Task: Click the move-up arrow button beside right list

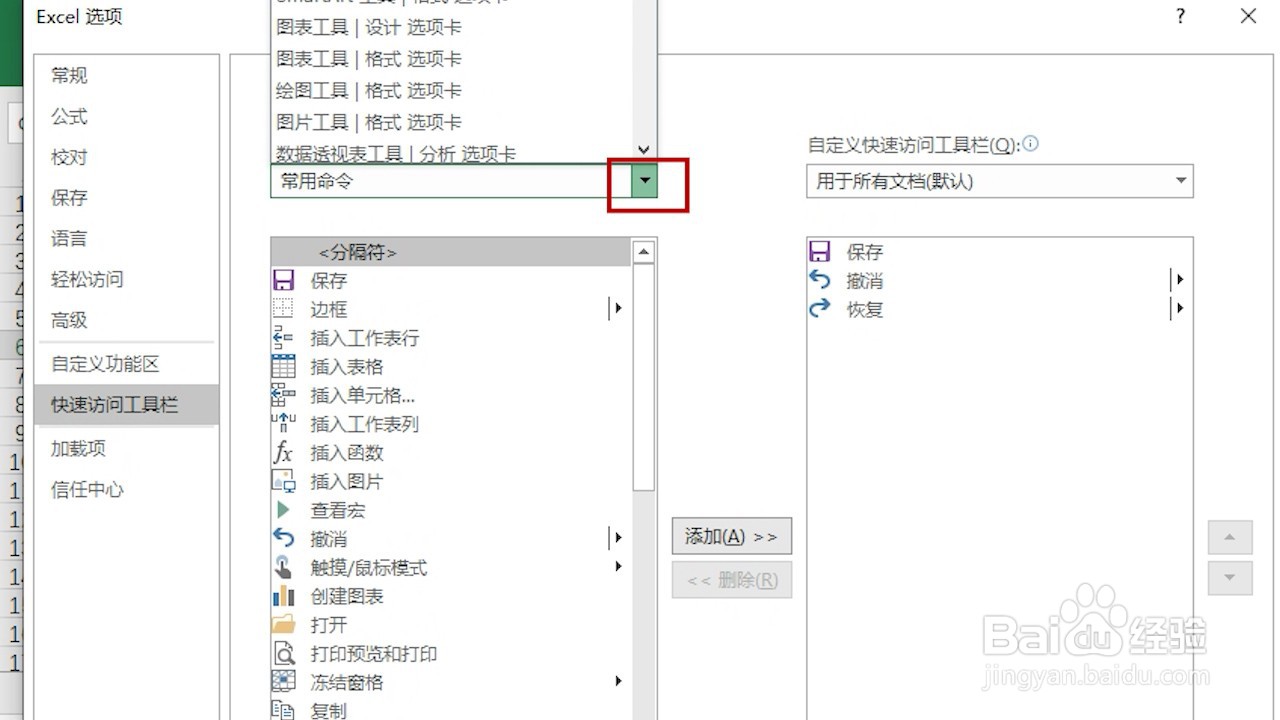Action: click(x=1230, y=537)
